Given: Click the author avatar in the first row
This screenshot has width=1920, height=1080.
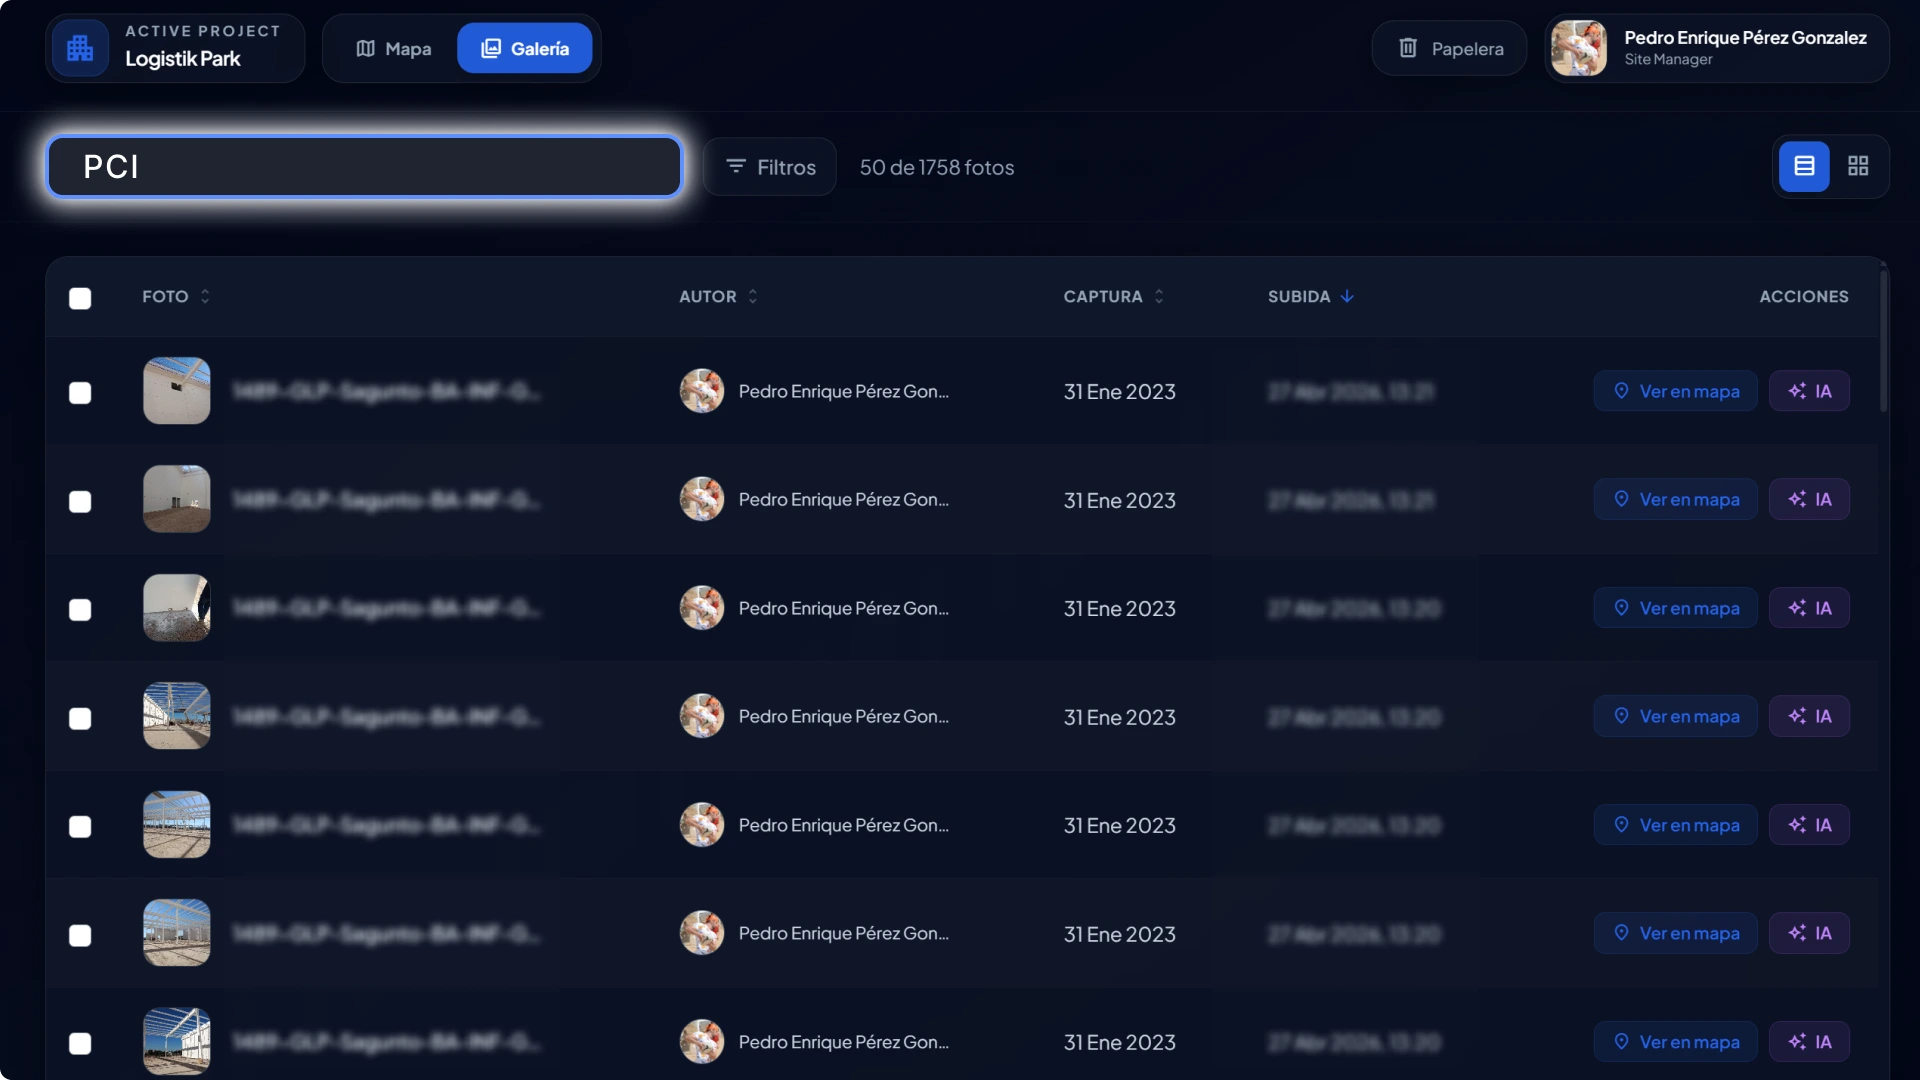Looking at the screenshot, I should tap(702, 391).
